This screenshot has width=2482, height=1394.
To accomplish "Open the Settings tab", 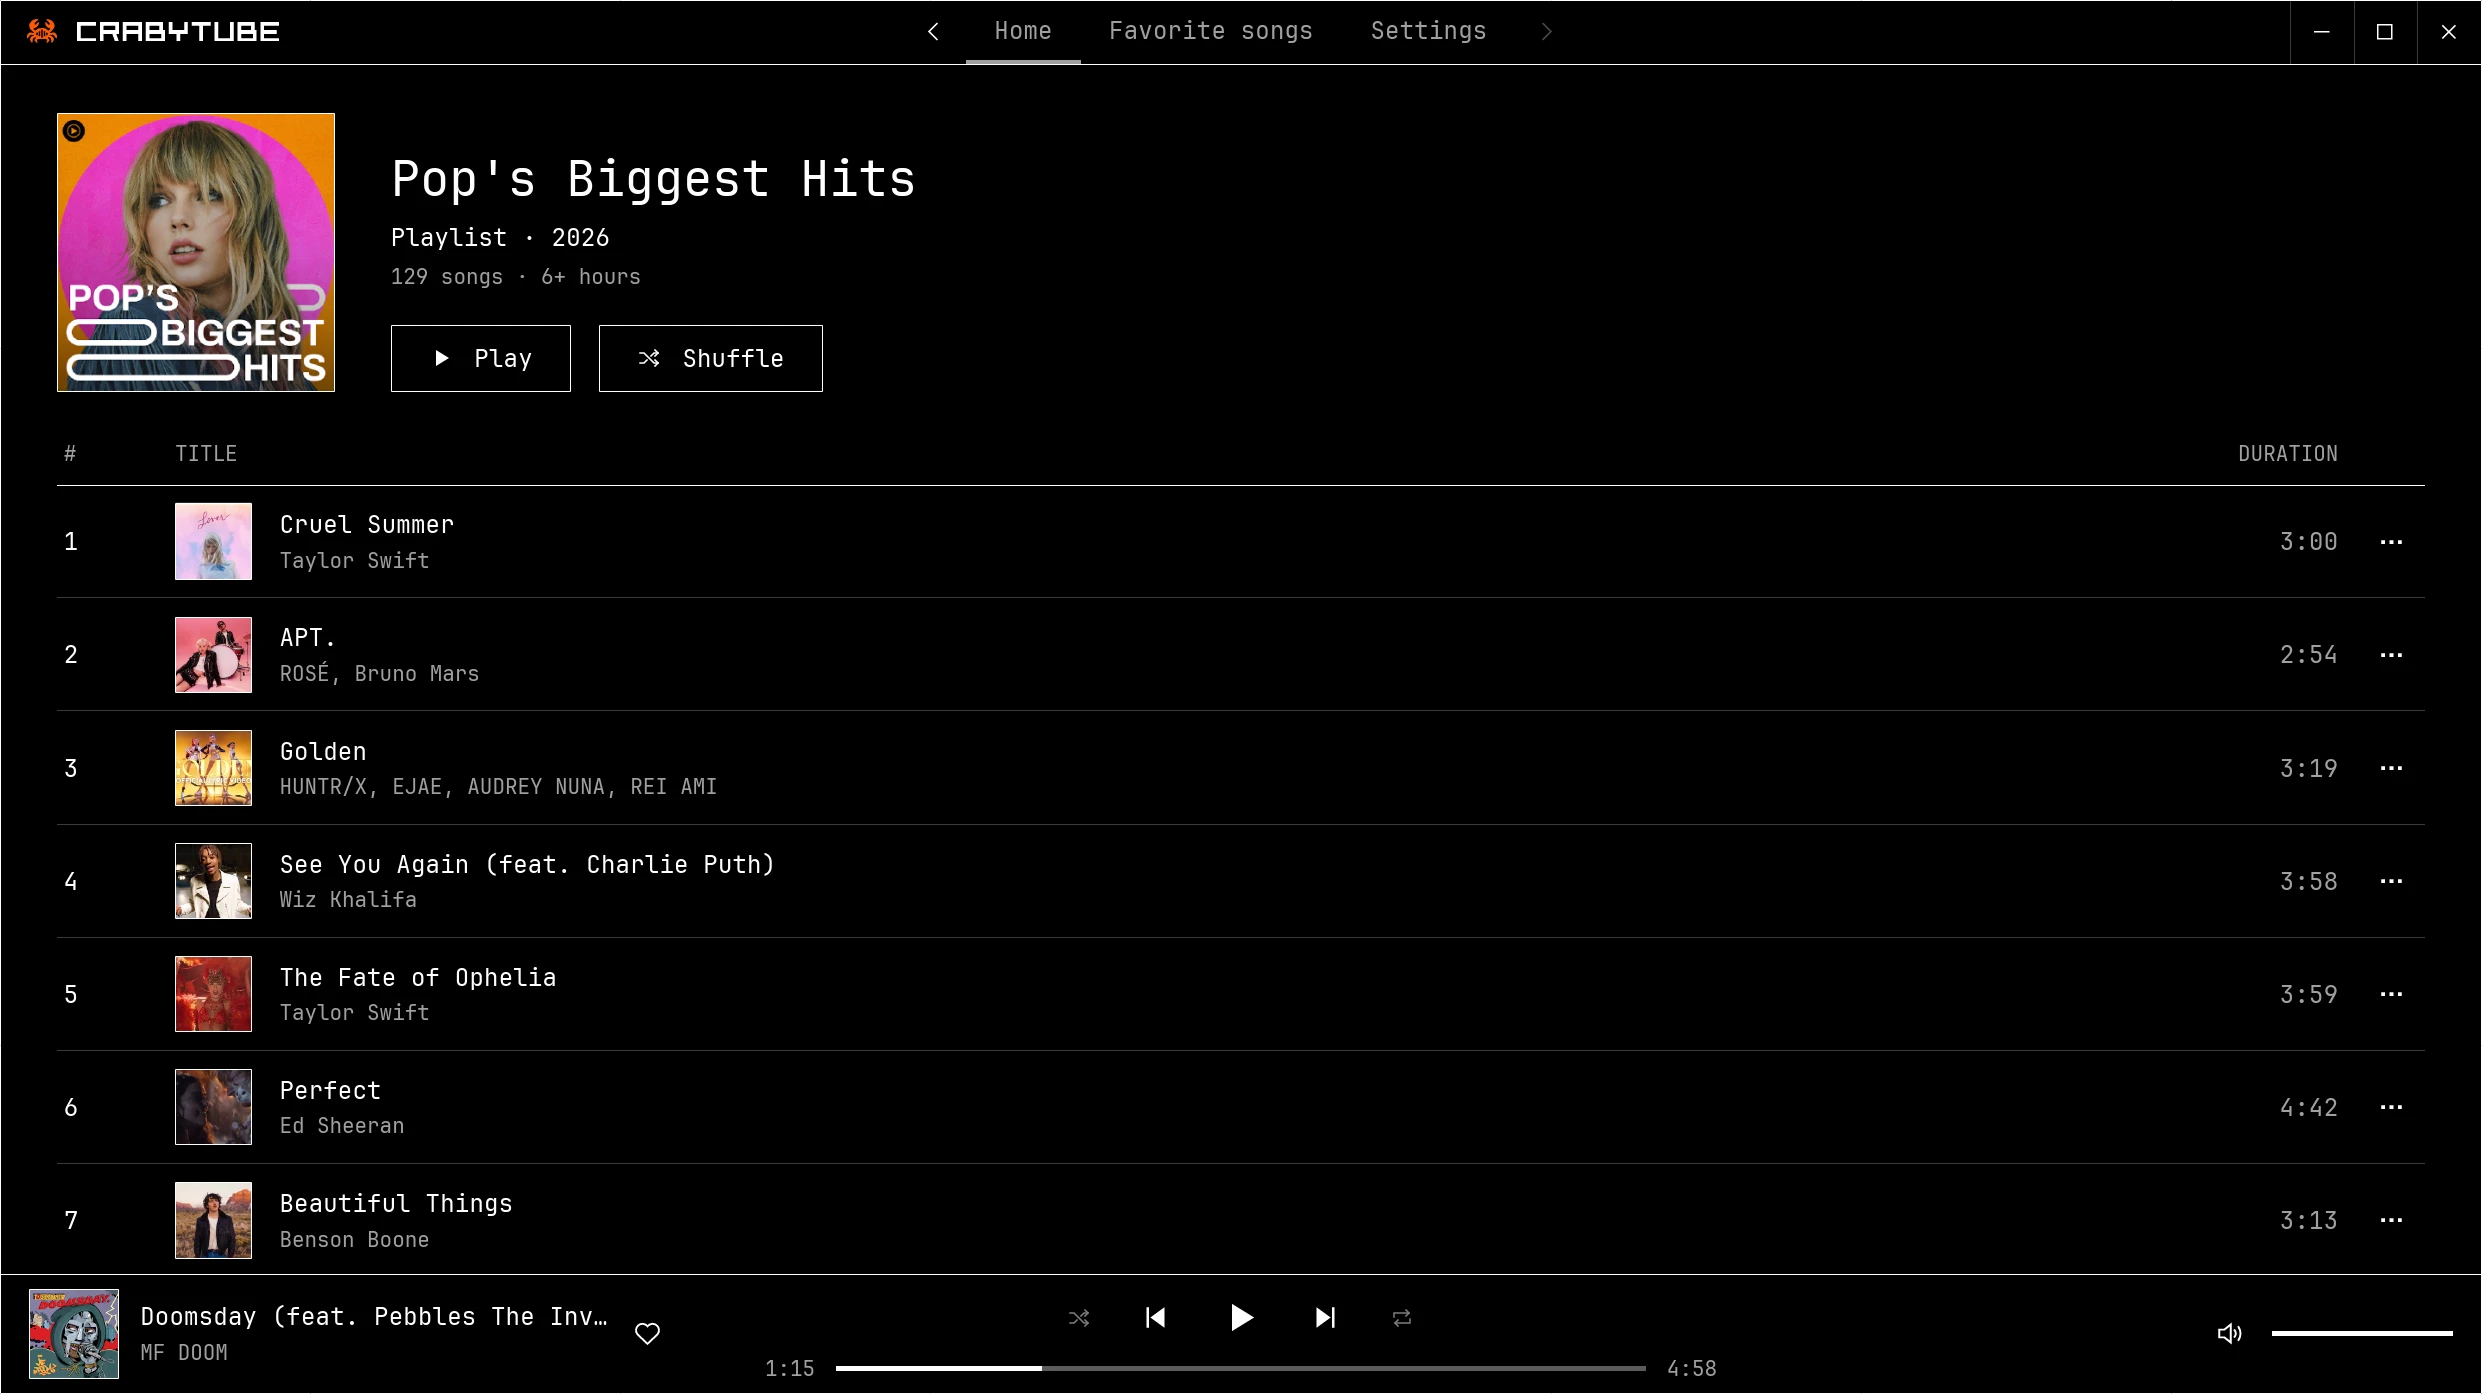I will [x=1428, y=32].
